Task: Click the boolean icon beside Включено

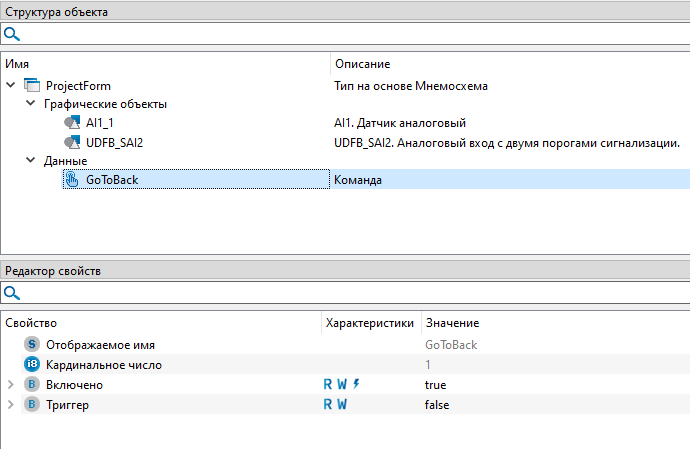Action: (x=31, y=385)
